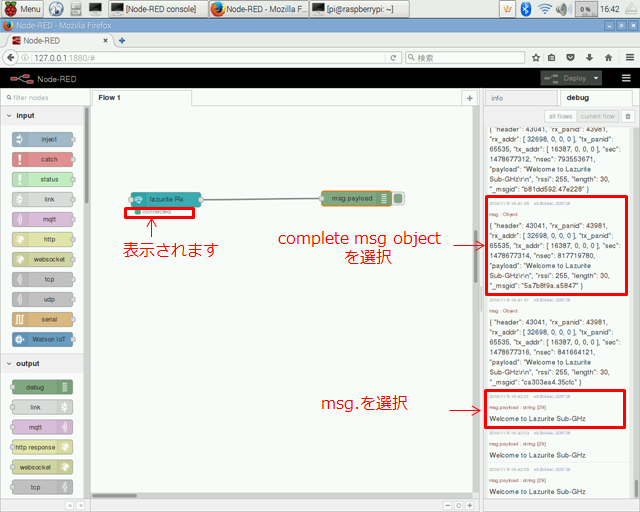Screen dimensions: 640x512
Task: Click the Deploy button
Action: [566, 78]
